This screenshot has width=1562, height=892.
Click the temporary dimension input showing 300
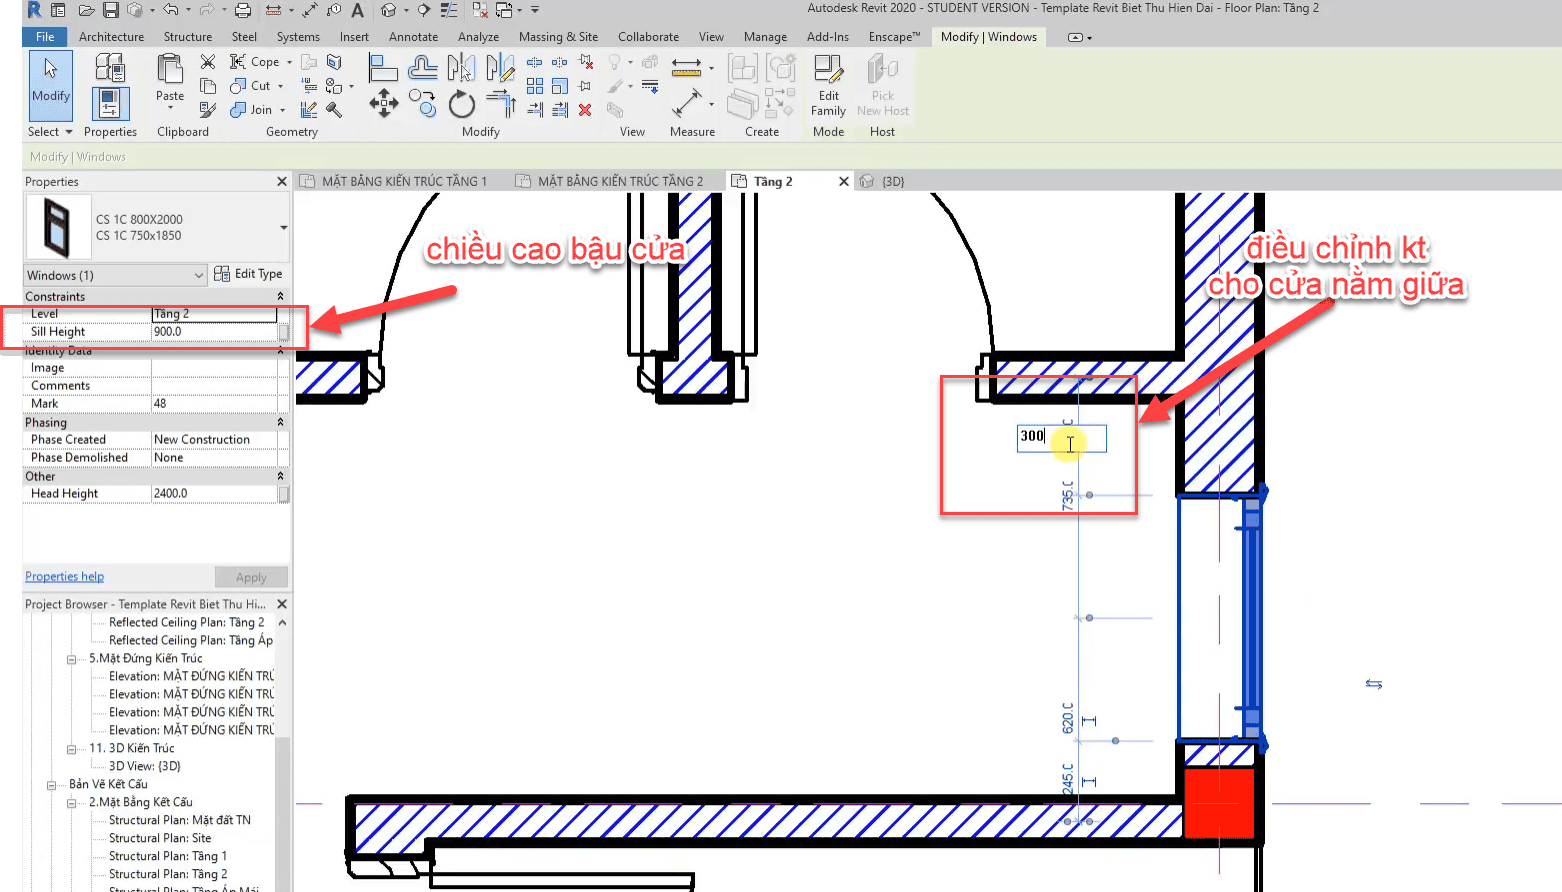click(1061, 437)
